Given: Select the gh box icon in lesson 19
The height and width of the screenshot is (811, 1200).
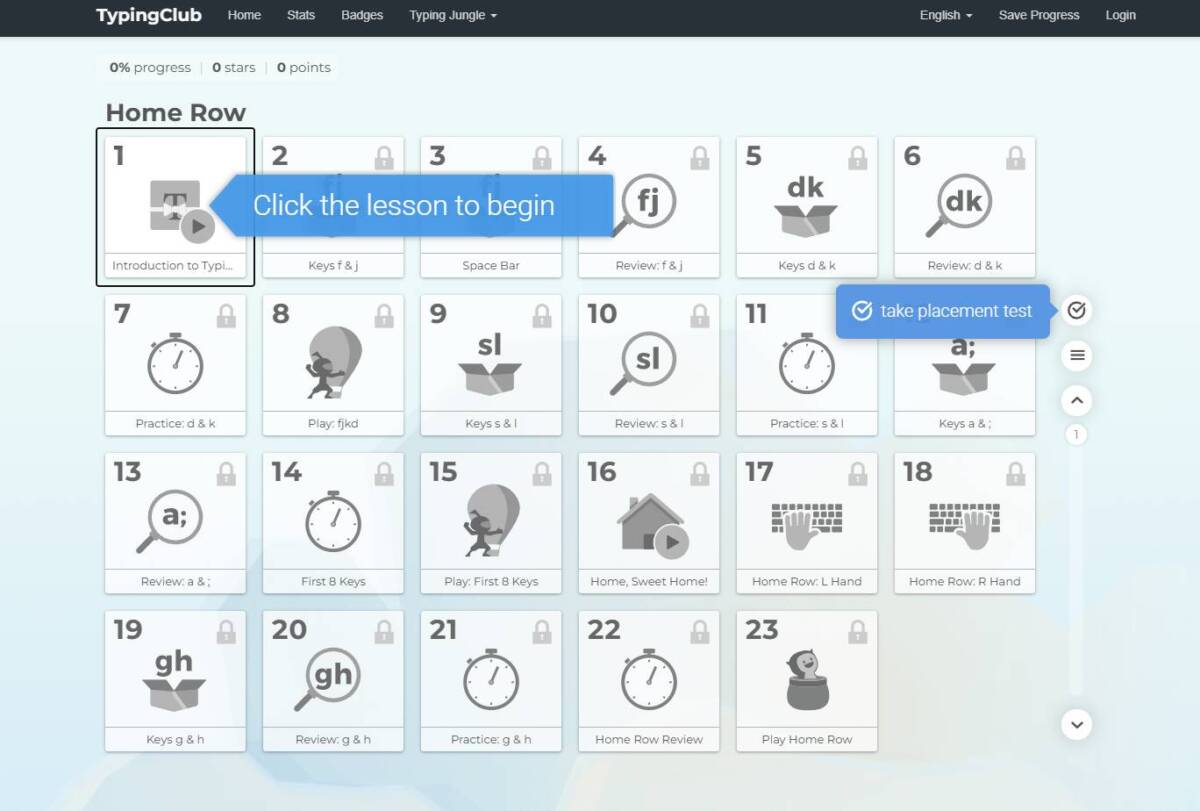Looking at the screenshot, I should 175,680.
